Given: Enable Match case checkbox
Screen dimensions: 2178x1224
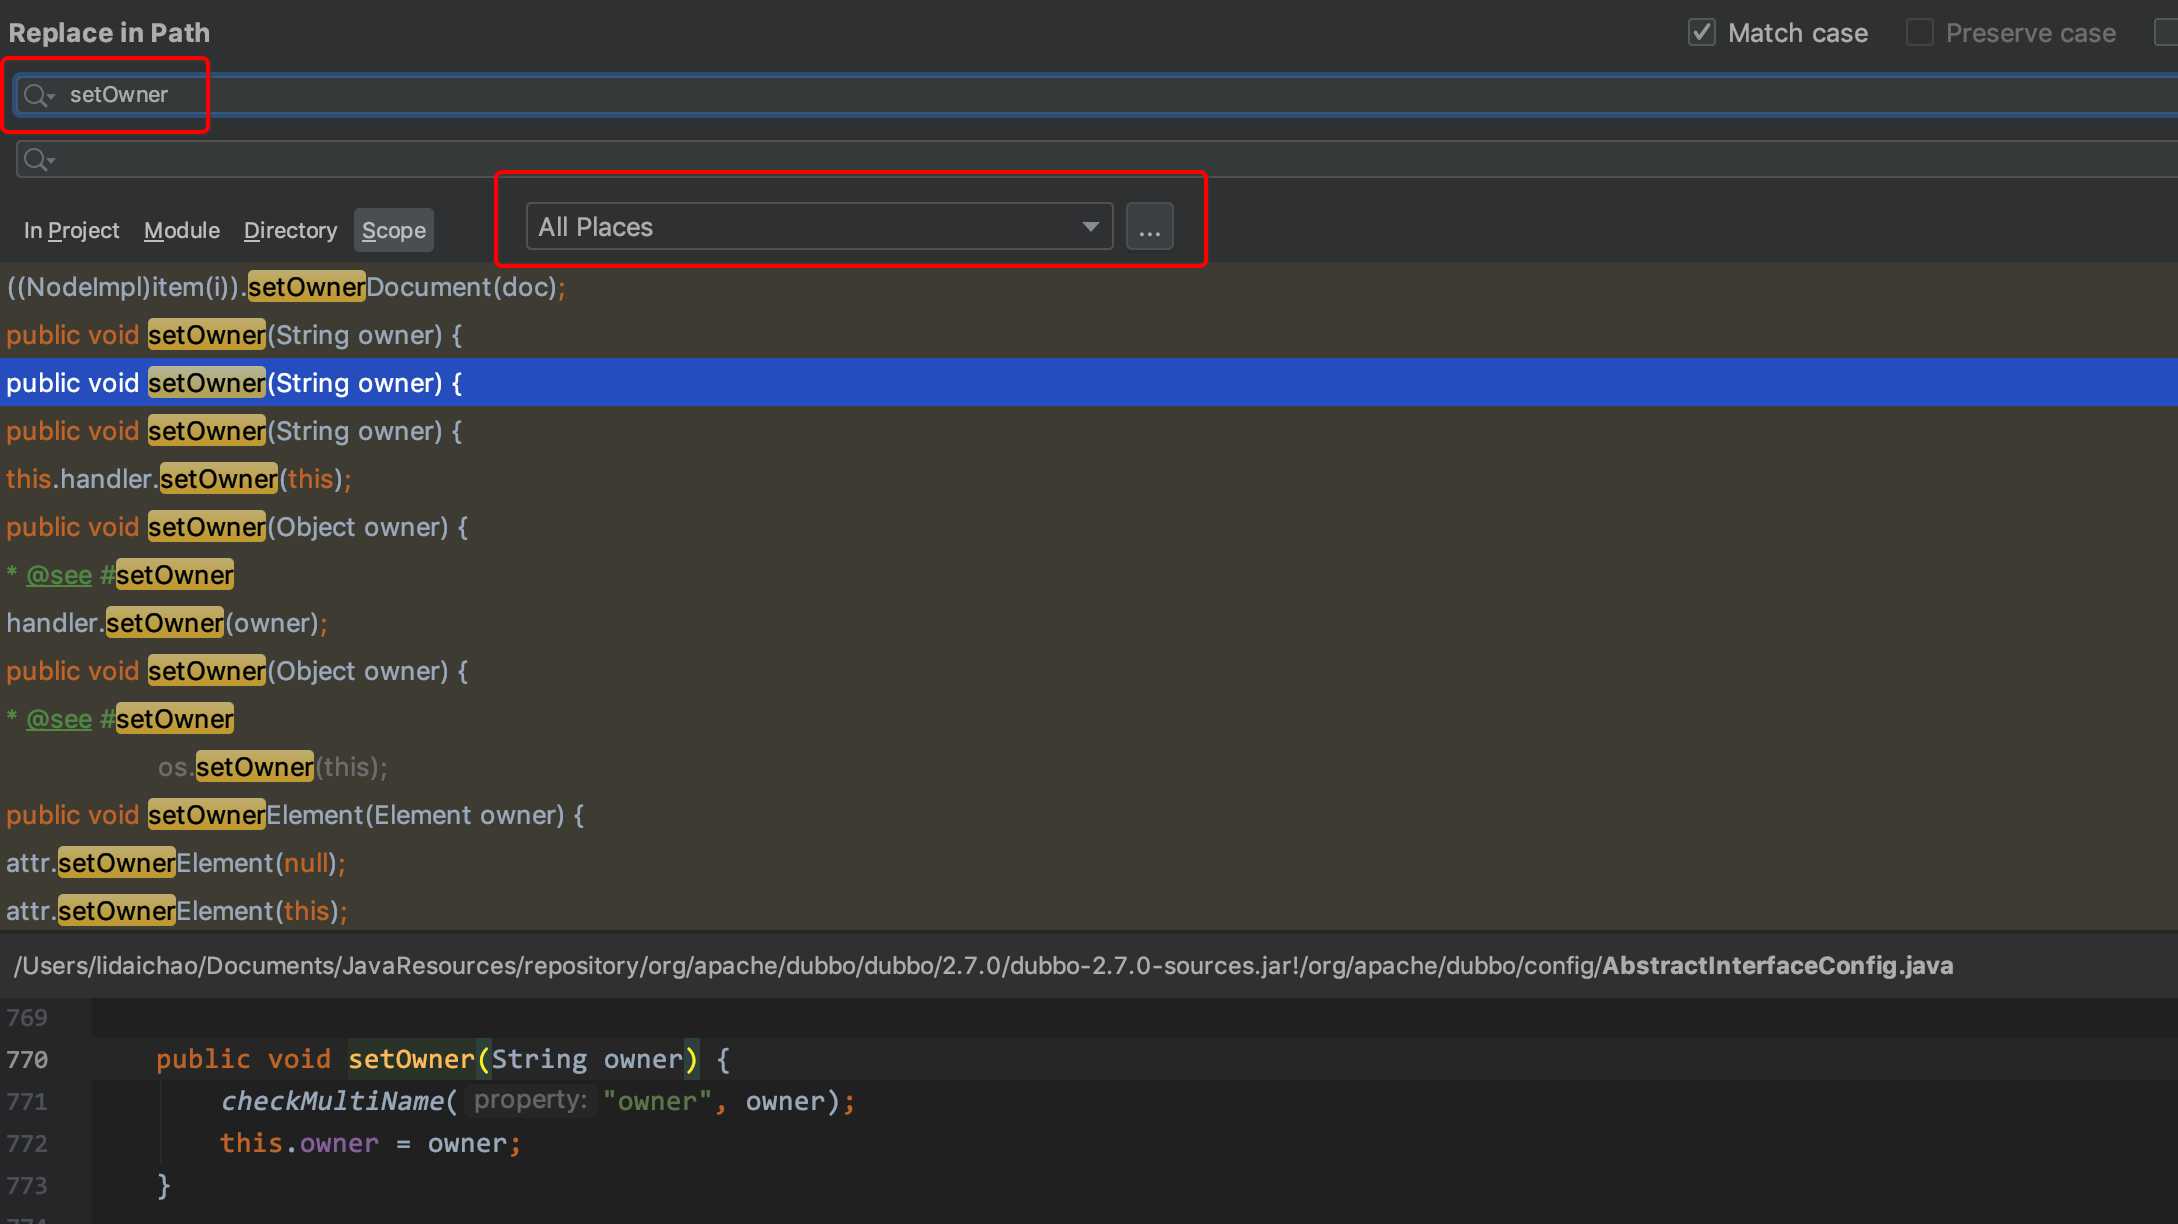Looking at the screenshot, I should 1704,33.
